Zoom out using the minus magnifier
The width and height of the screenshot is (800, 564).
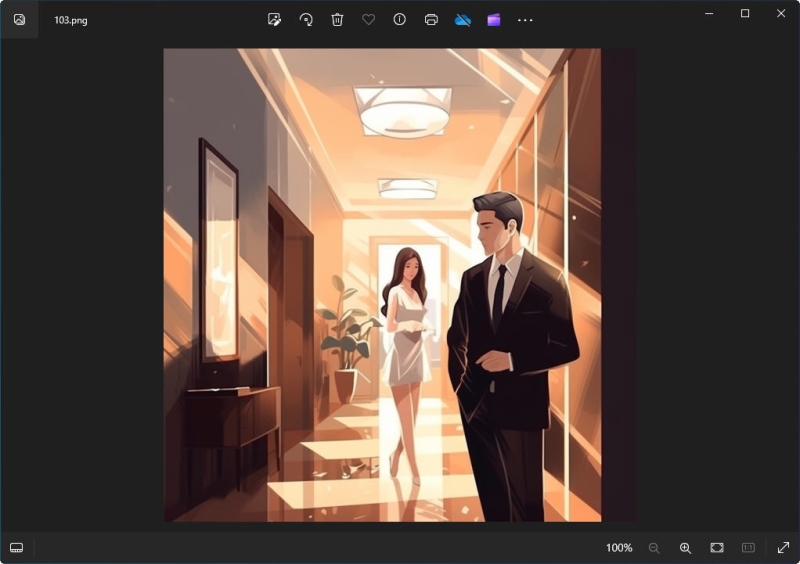(x=654, y=548)
